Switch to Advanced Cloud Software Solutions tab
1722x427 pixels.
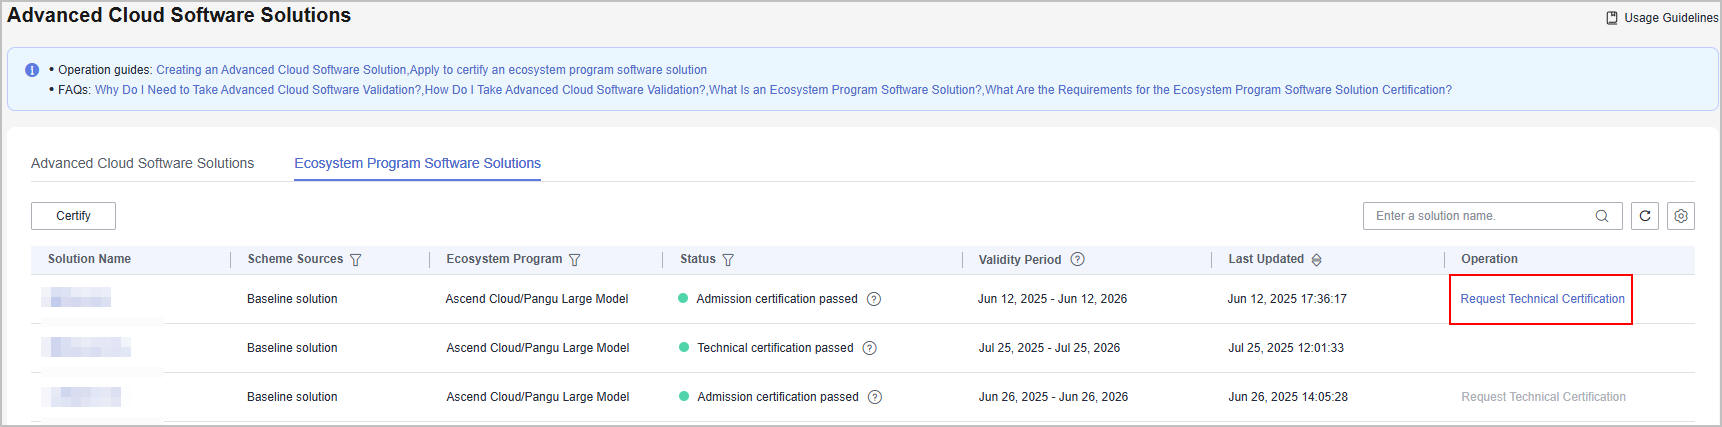point(142,163)
